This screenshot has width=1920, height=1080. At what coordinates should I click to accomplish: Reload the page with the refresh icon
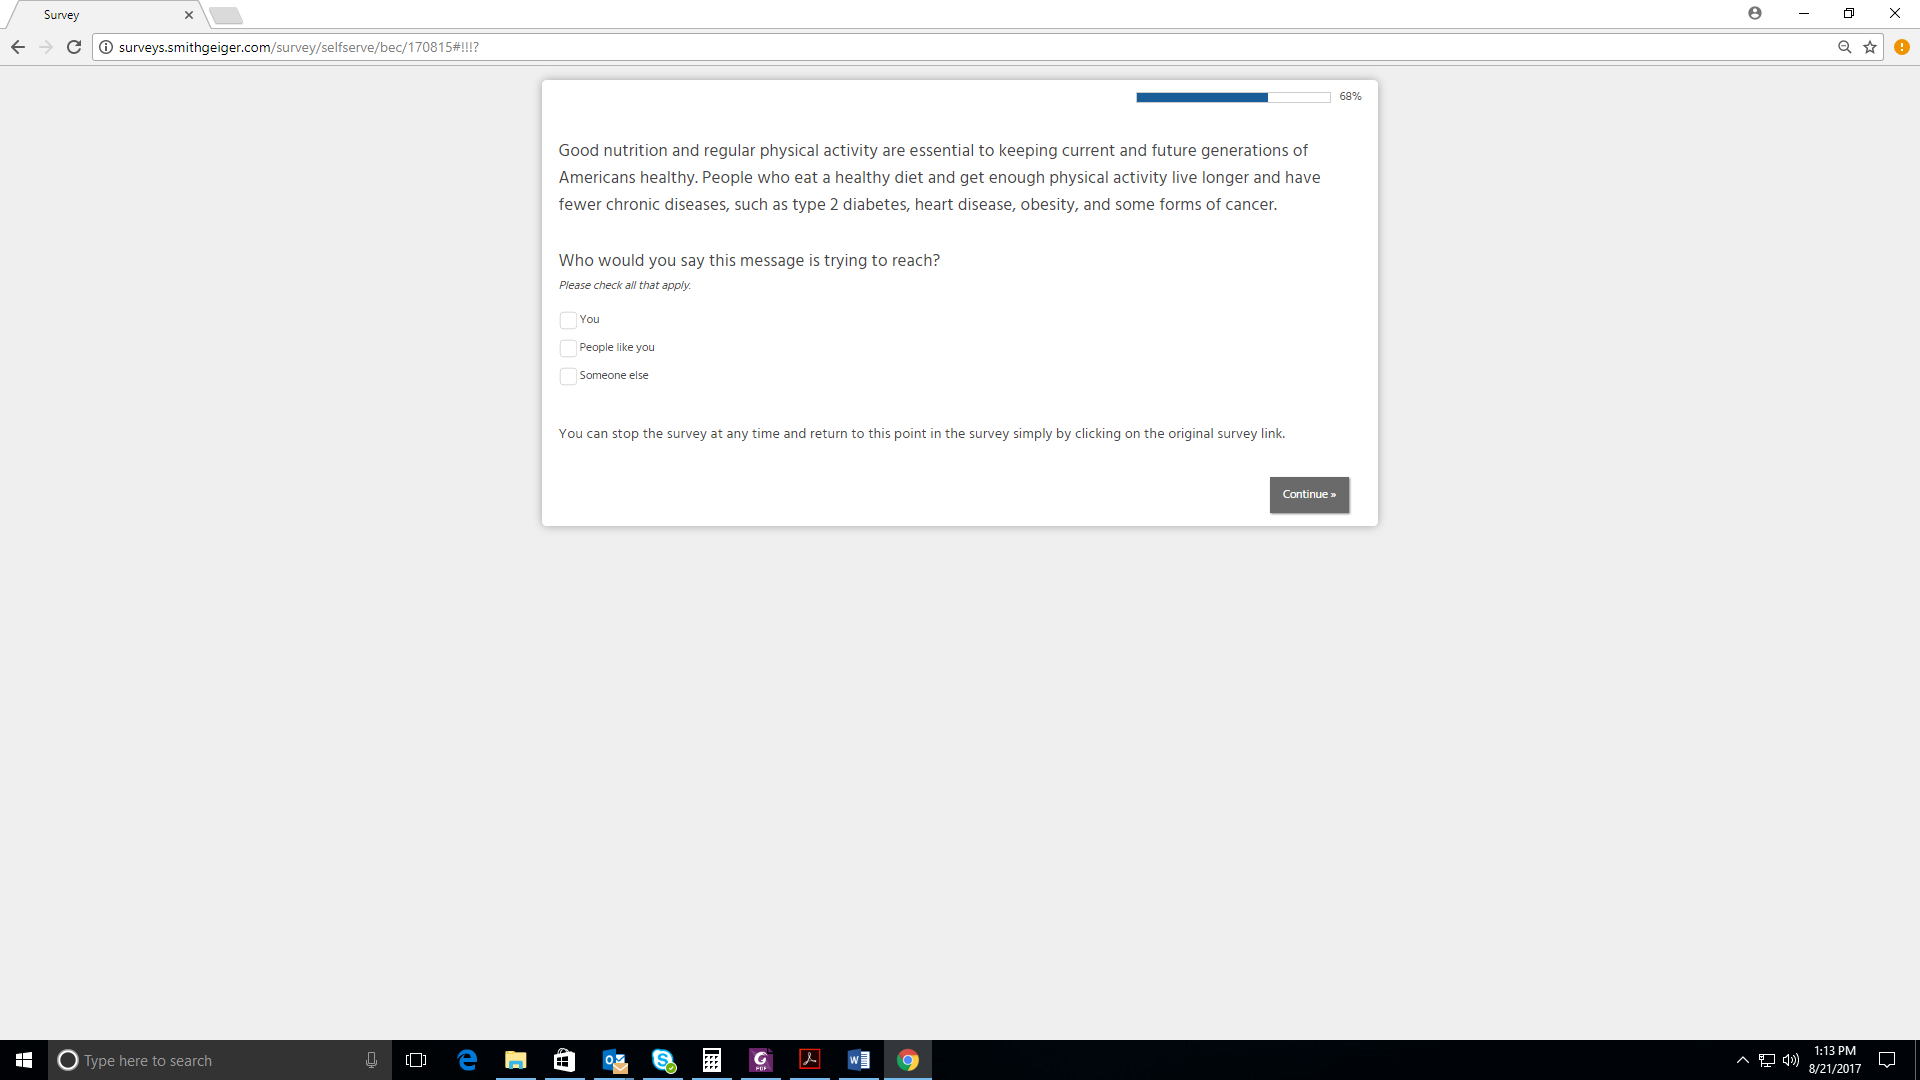tap(74, 47)
